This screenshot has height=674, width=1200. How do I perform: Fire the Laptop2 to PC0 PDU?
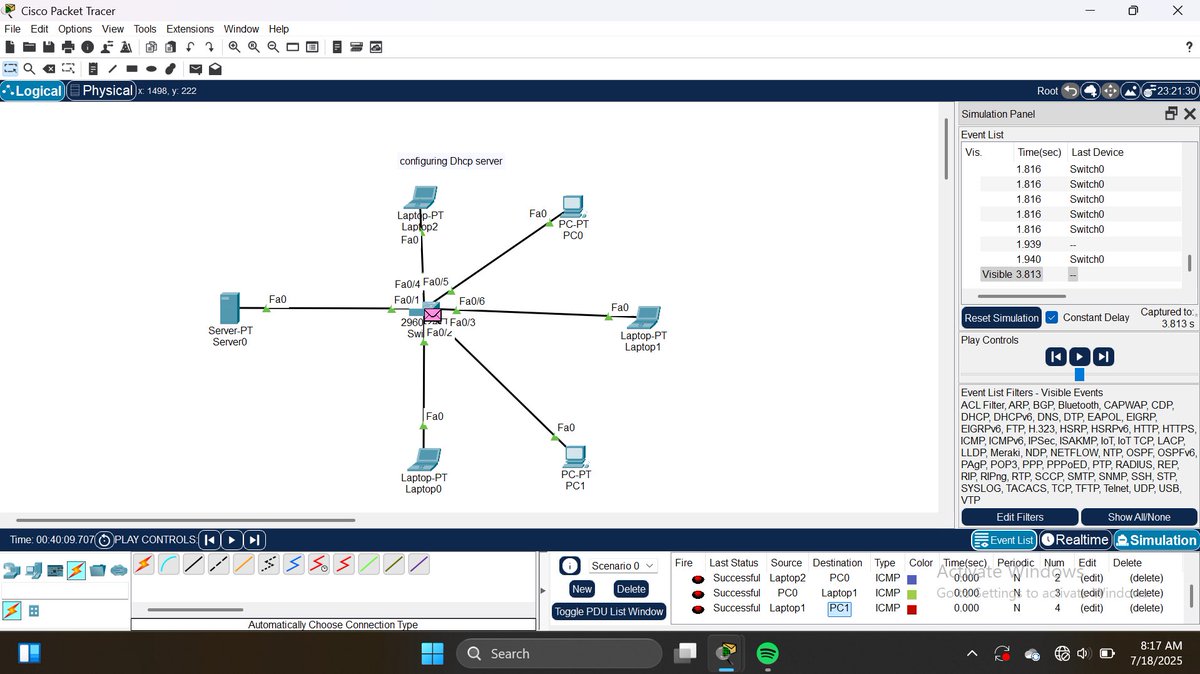697,578
